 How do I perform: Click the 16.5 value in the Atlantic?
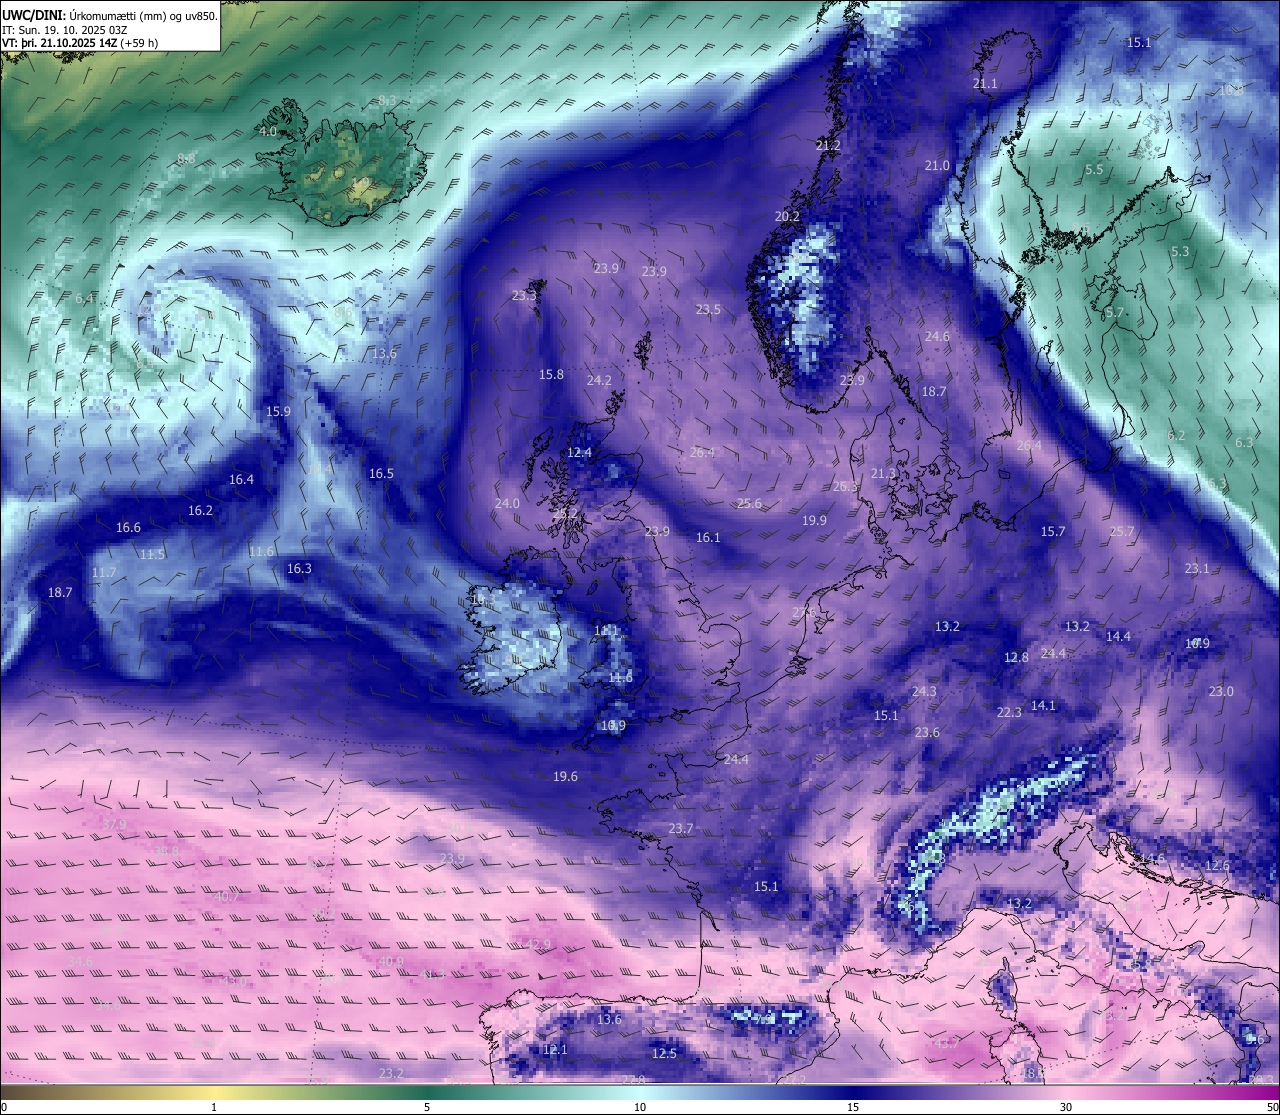(381, 474)
